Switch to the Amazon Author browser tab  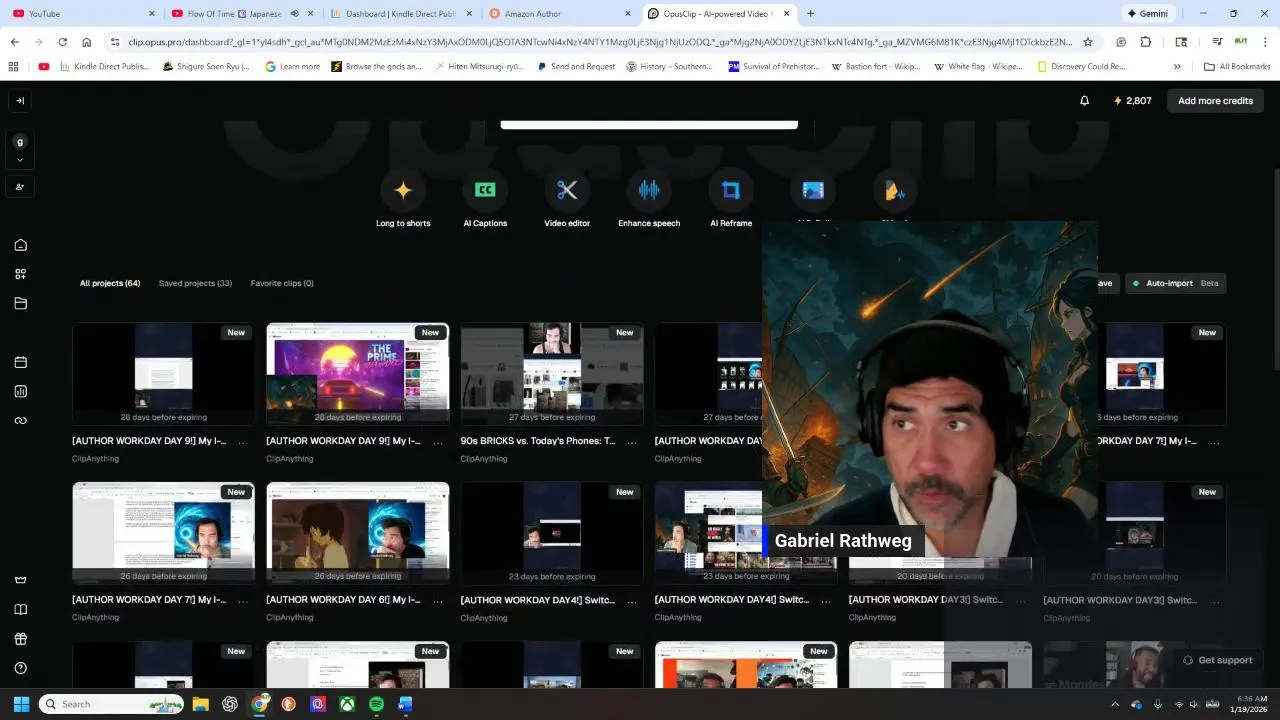pyautogui.click(x=560, y=14)
